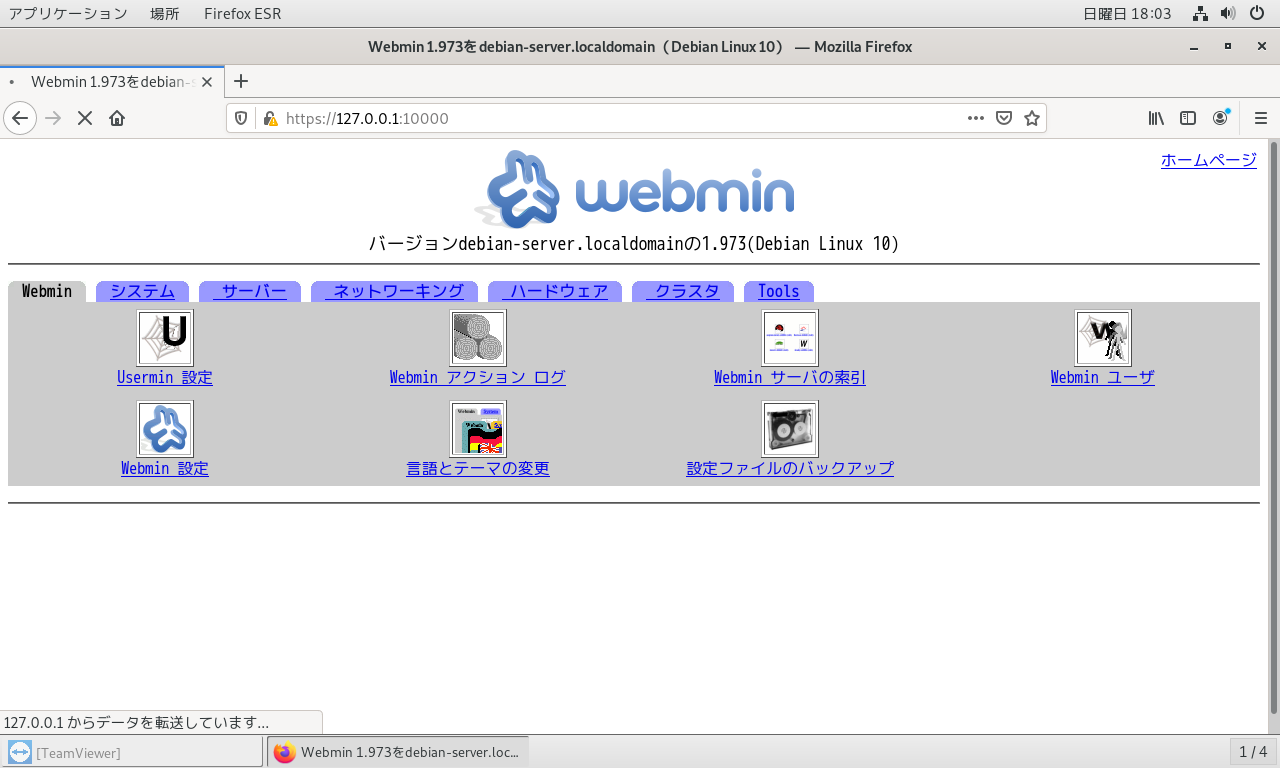
Task: Open a new browser tab
Action: (240, 81)
